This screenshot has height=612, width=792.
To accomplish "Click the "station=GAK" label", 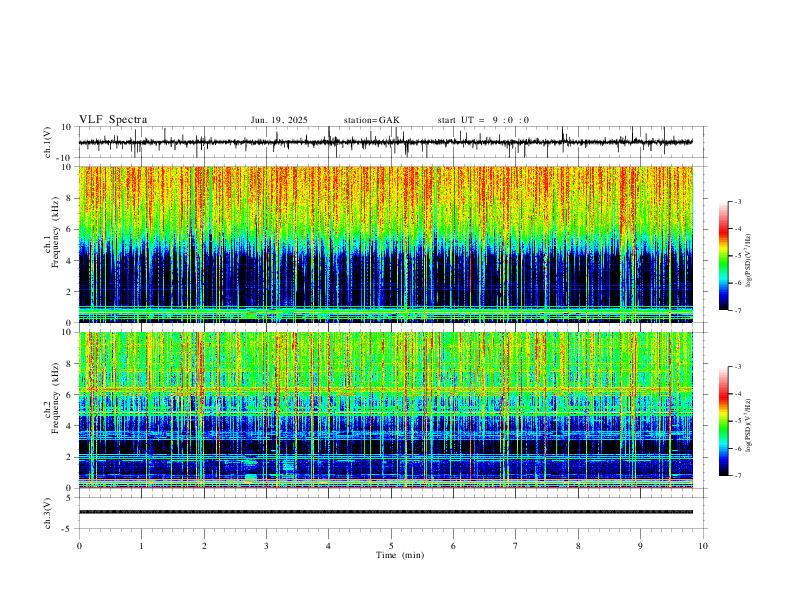I will tap(371, 120).
